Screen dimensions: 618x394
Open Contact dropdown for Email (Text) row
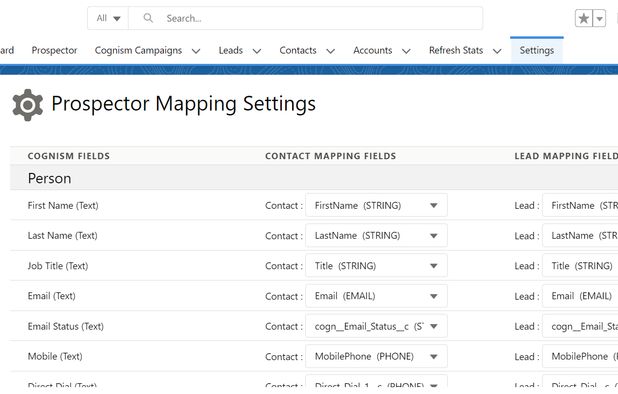(376, 296)
